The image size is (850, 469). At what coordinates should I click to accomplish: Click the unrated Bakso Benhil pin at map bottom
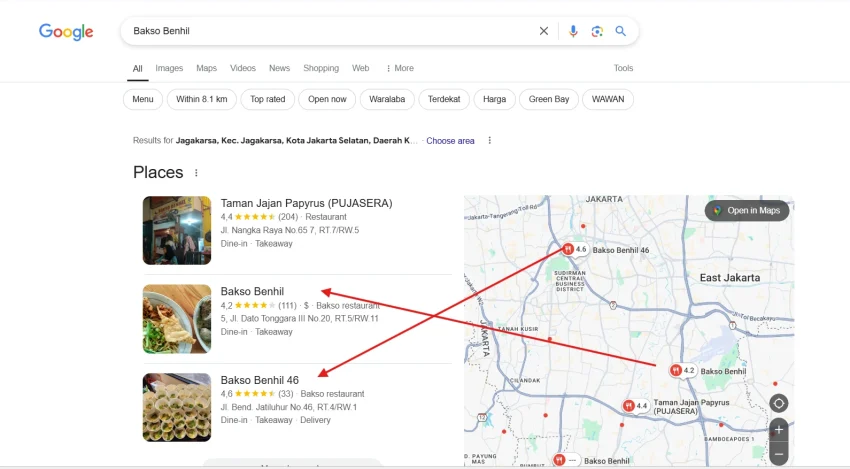coord(559,460)
